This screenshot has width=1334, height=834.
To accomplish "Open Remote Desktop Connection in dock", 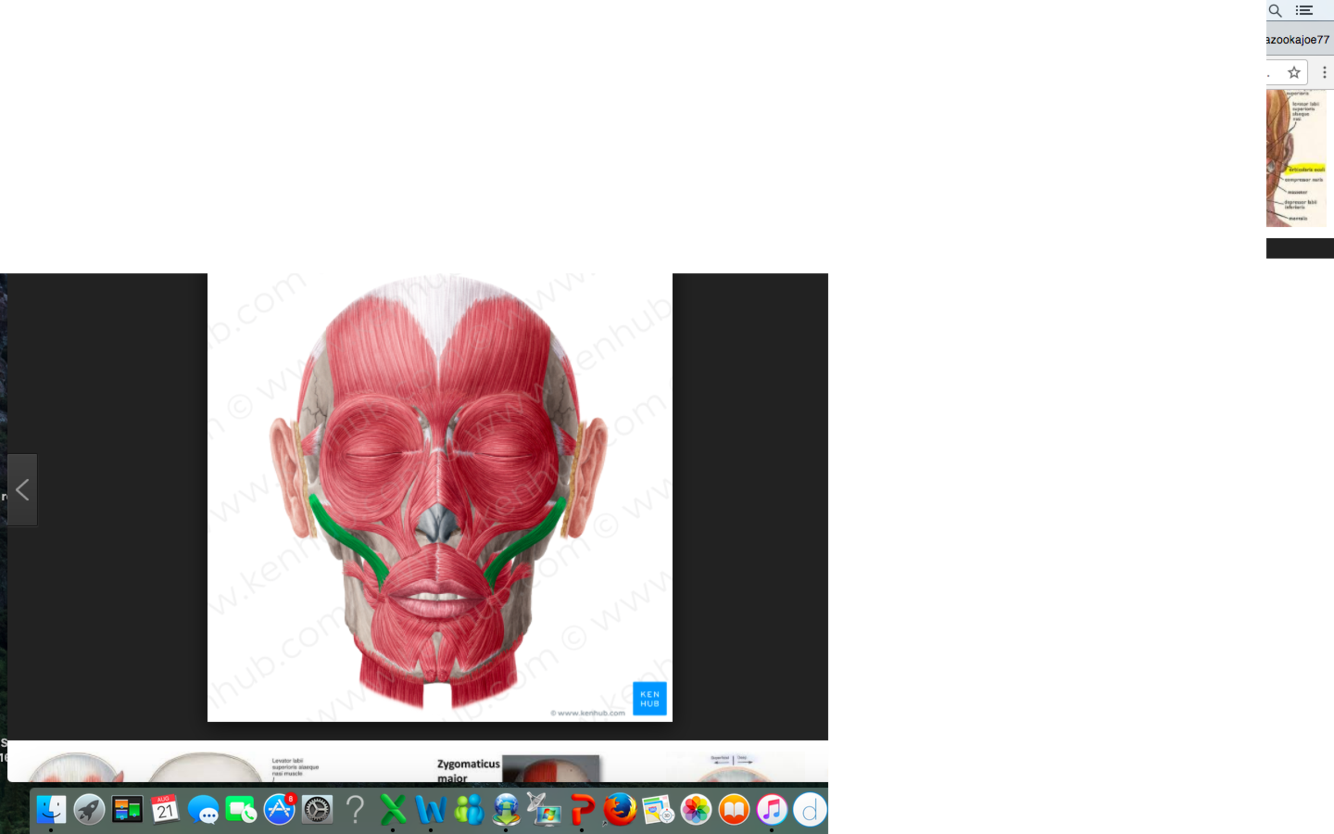I will coord(544,809).
